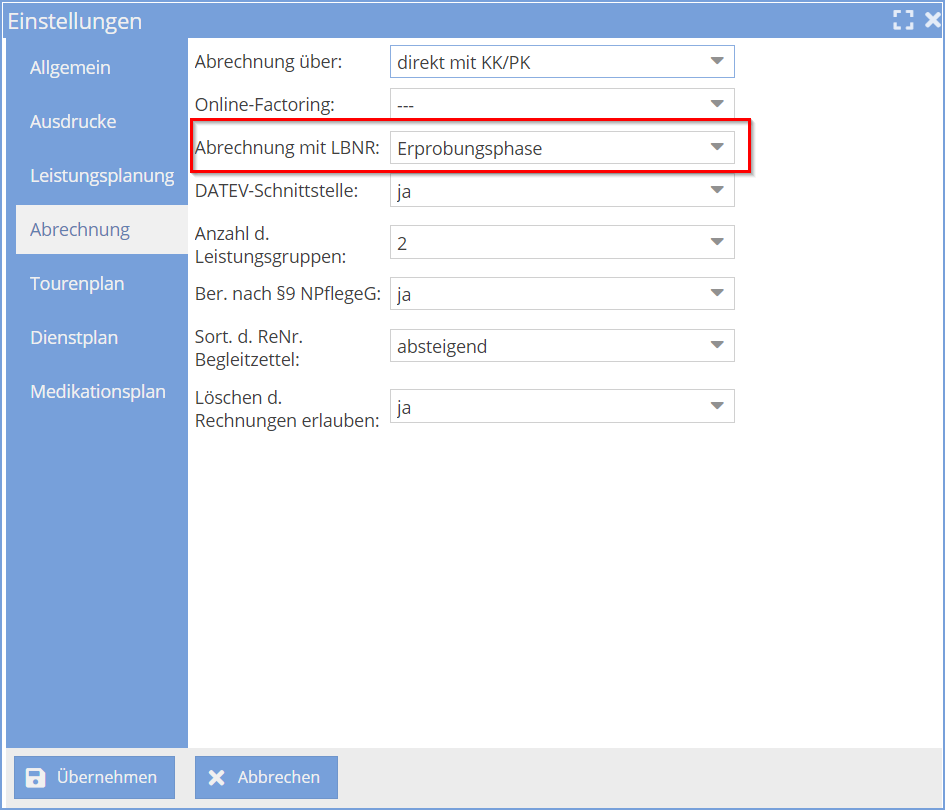Viewport: 945px width, 810px height.
Task: Expand 'Abrechnung mit LBNR' dropdown arrow
Action: tap(716, 148)
